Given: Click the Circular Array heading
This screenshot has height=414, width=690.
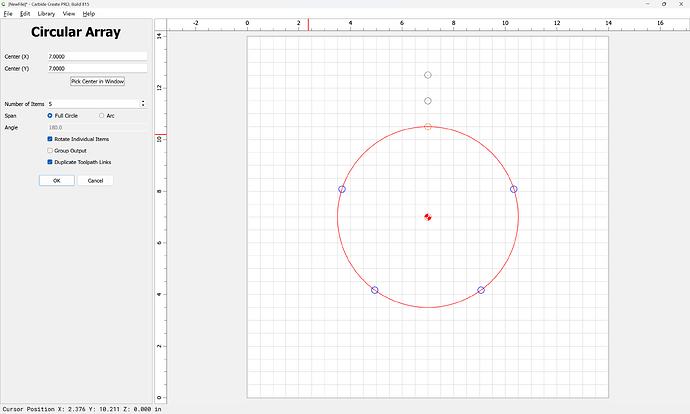Looking at the screenshot, I should click(76, 32).
